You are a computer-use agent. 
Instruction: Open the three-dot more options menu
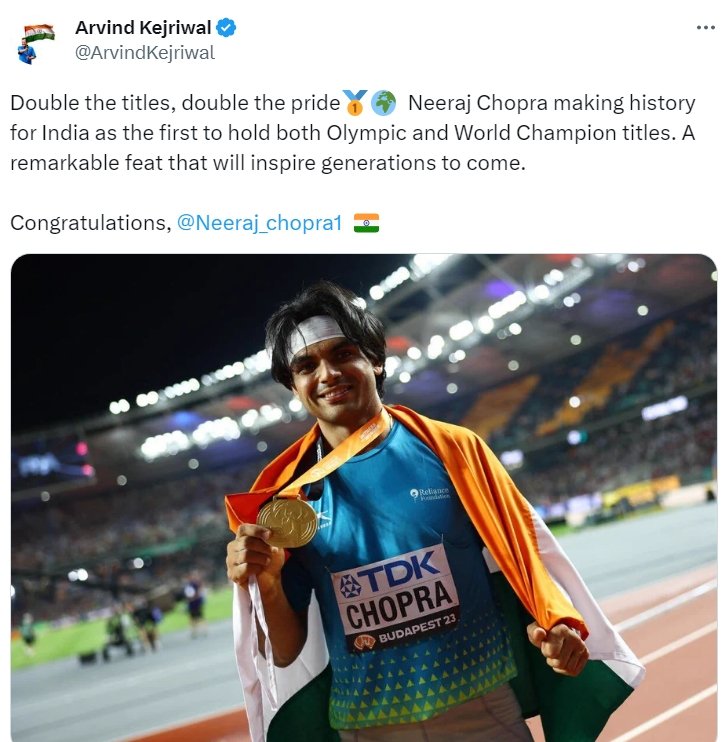[706, 28]
